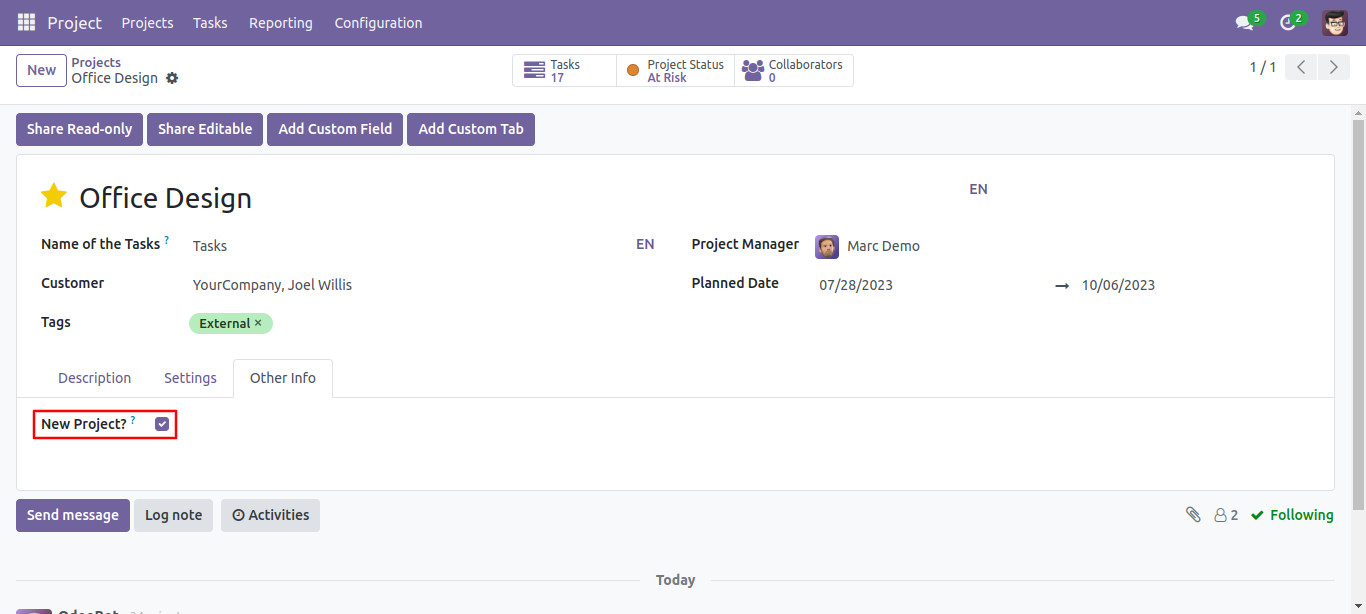The image size is (1366, 614).
Task: Click the paperclip attachments icon
Action: point(1193,514)
